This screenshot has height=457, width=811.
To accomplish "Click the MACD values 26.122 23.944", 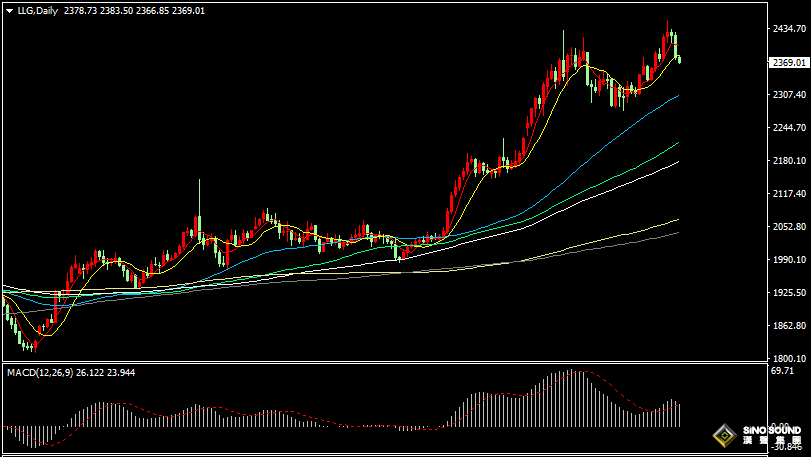I will click(x=102, y=372).
